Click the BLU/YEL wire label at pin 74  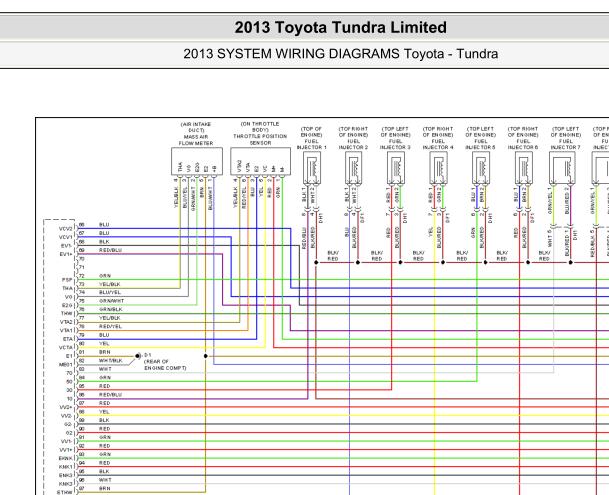(x=110, y=293)
